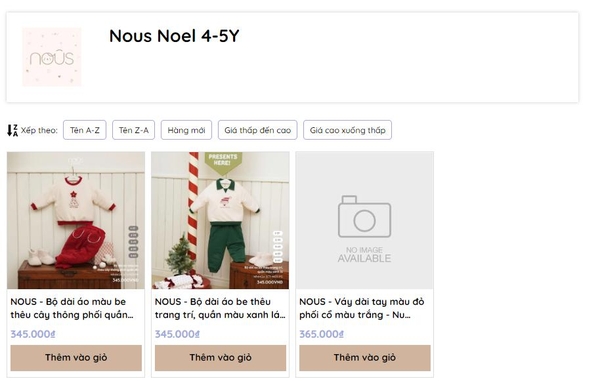Sort products by Tên A-Z
600x381 pixels.
(x=85, y=130)
